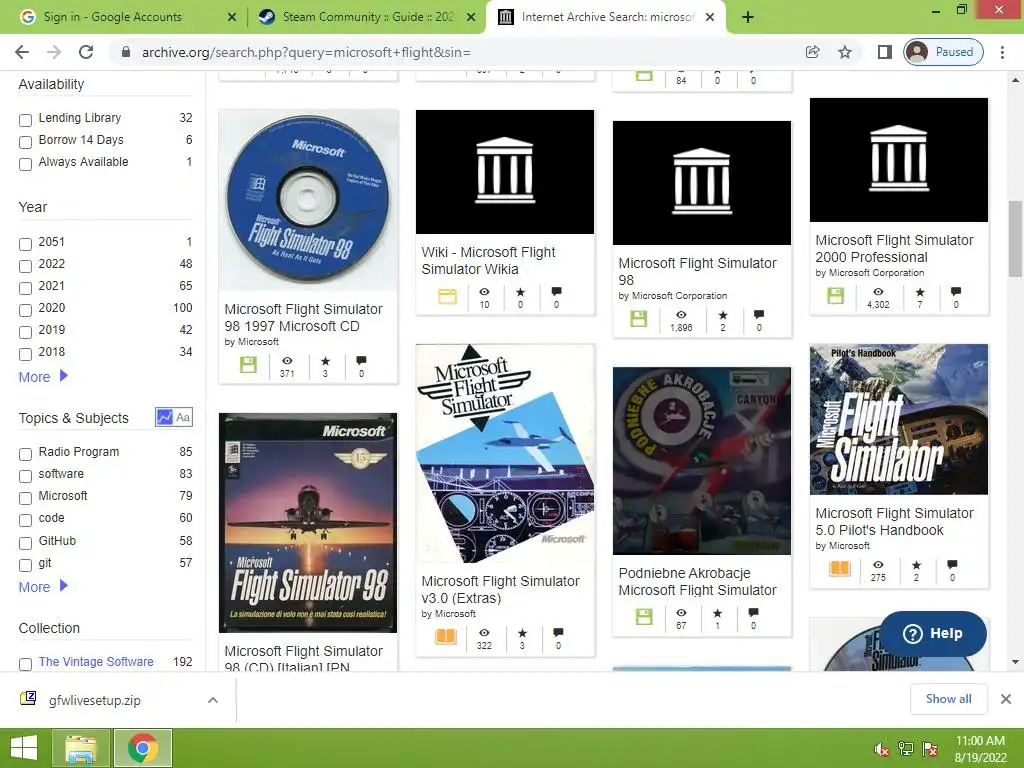Viewport: 1024px width, 768px height.
Task: Check the Microsoft topic filter
Action: [x=25, y=498]
